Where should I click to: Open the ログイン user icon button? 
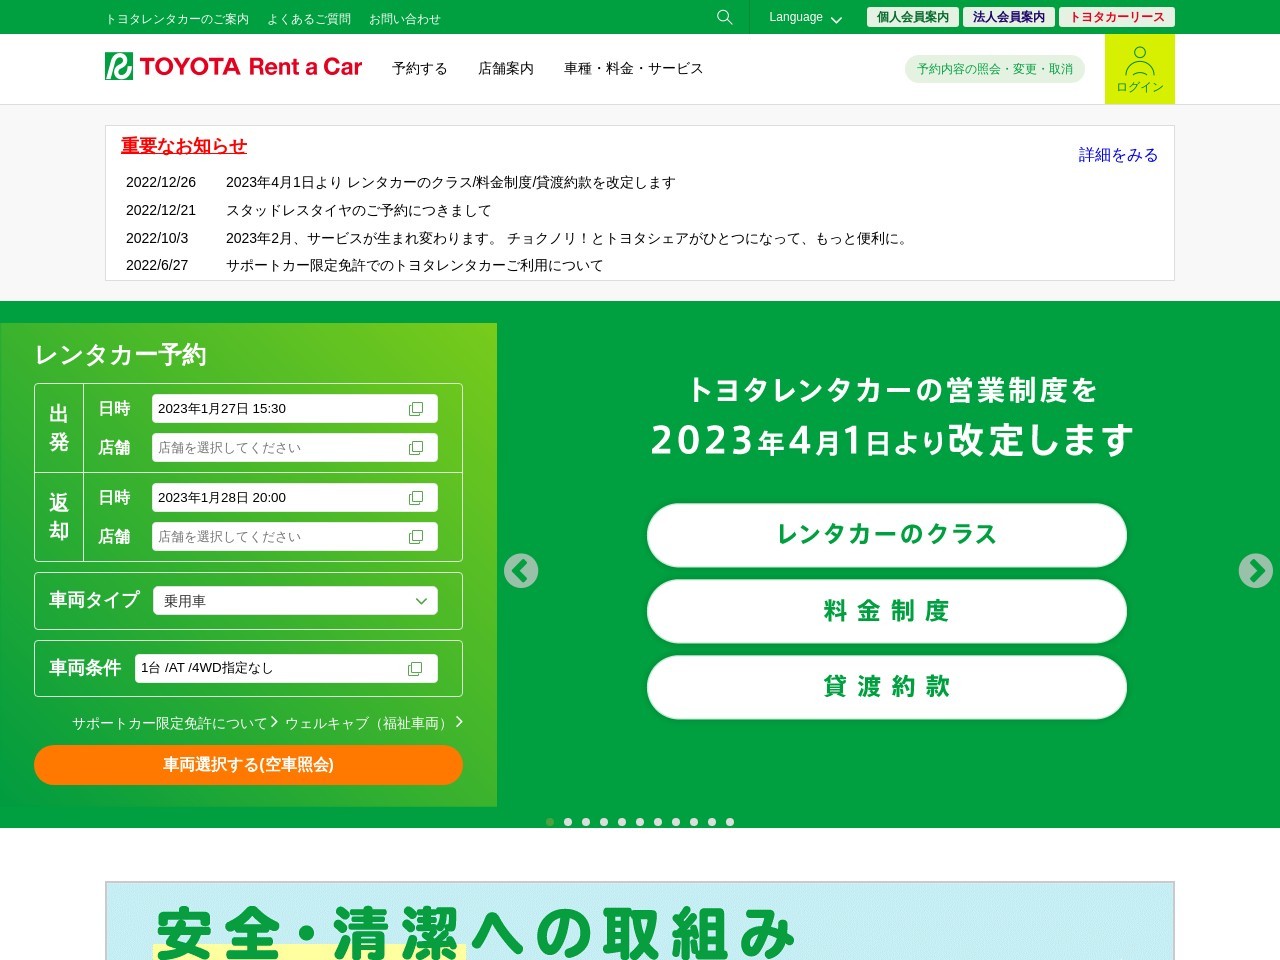click(1140, 69)
